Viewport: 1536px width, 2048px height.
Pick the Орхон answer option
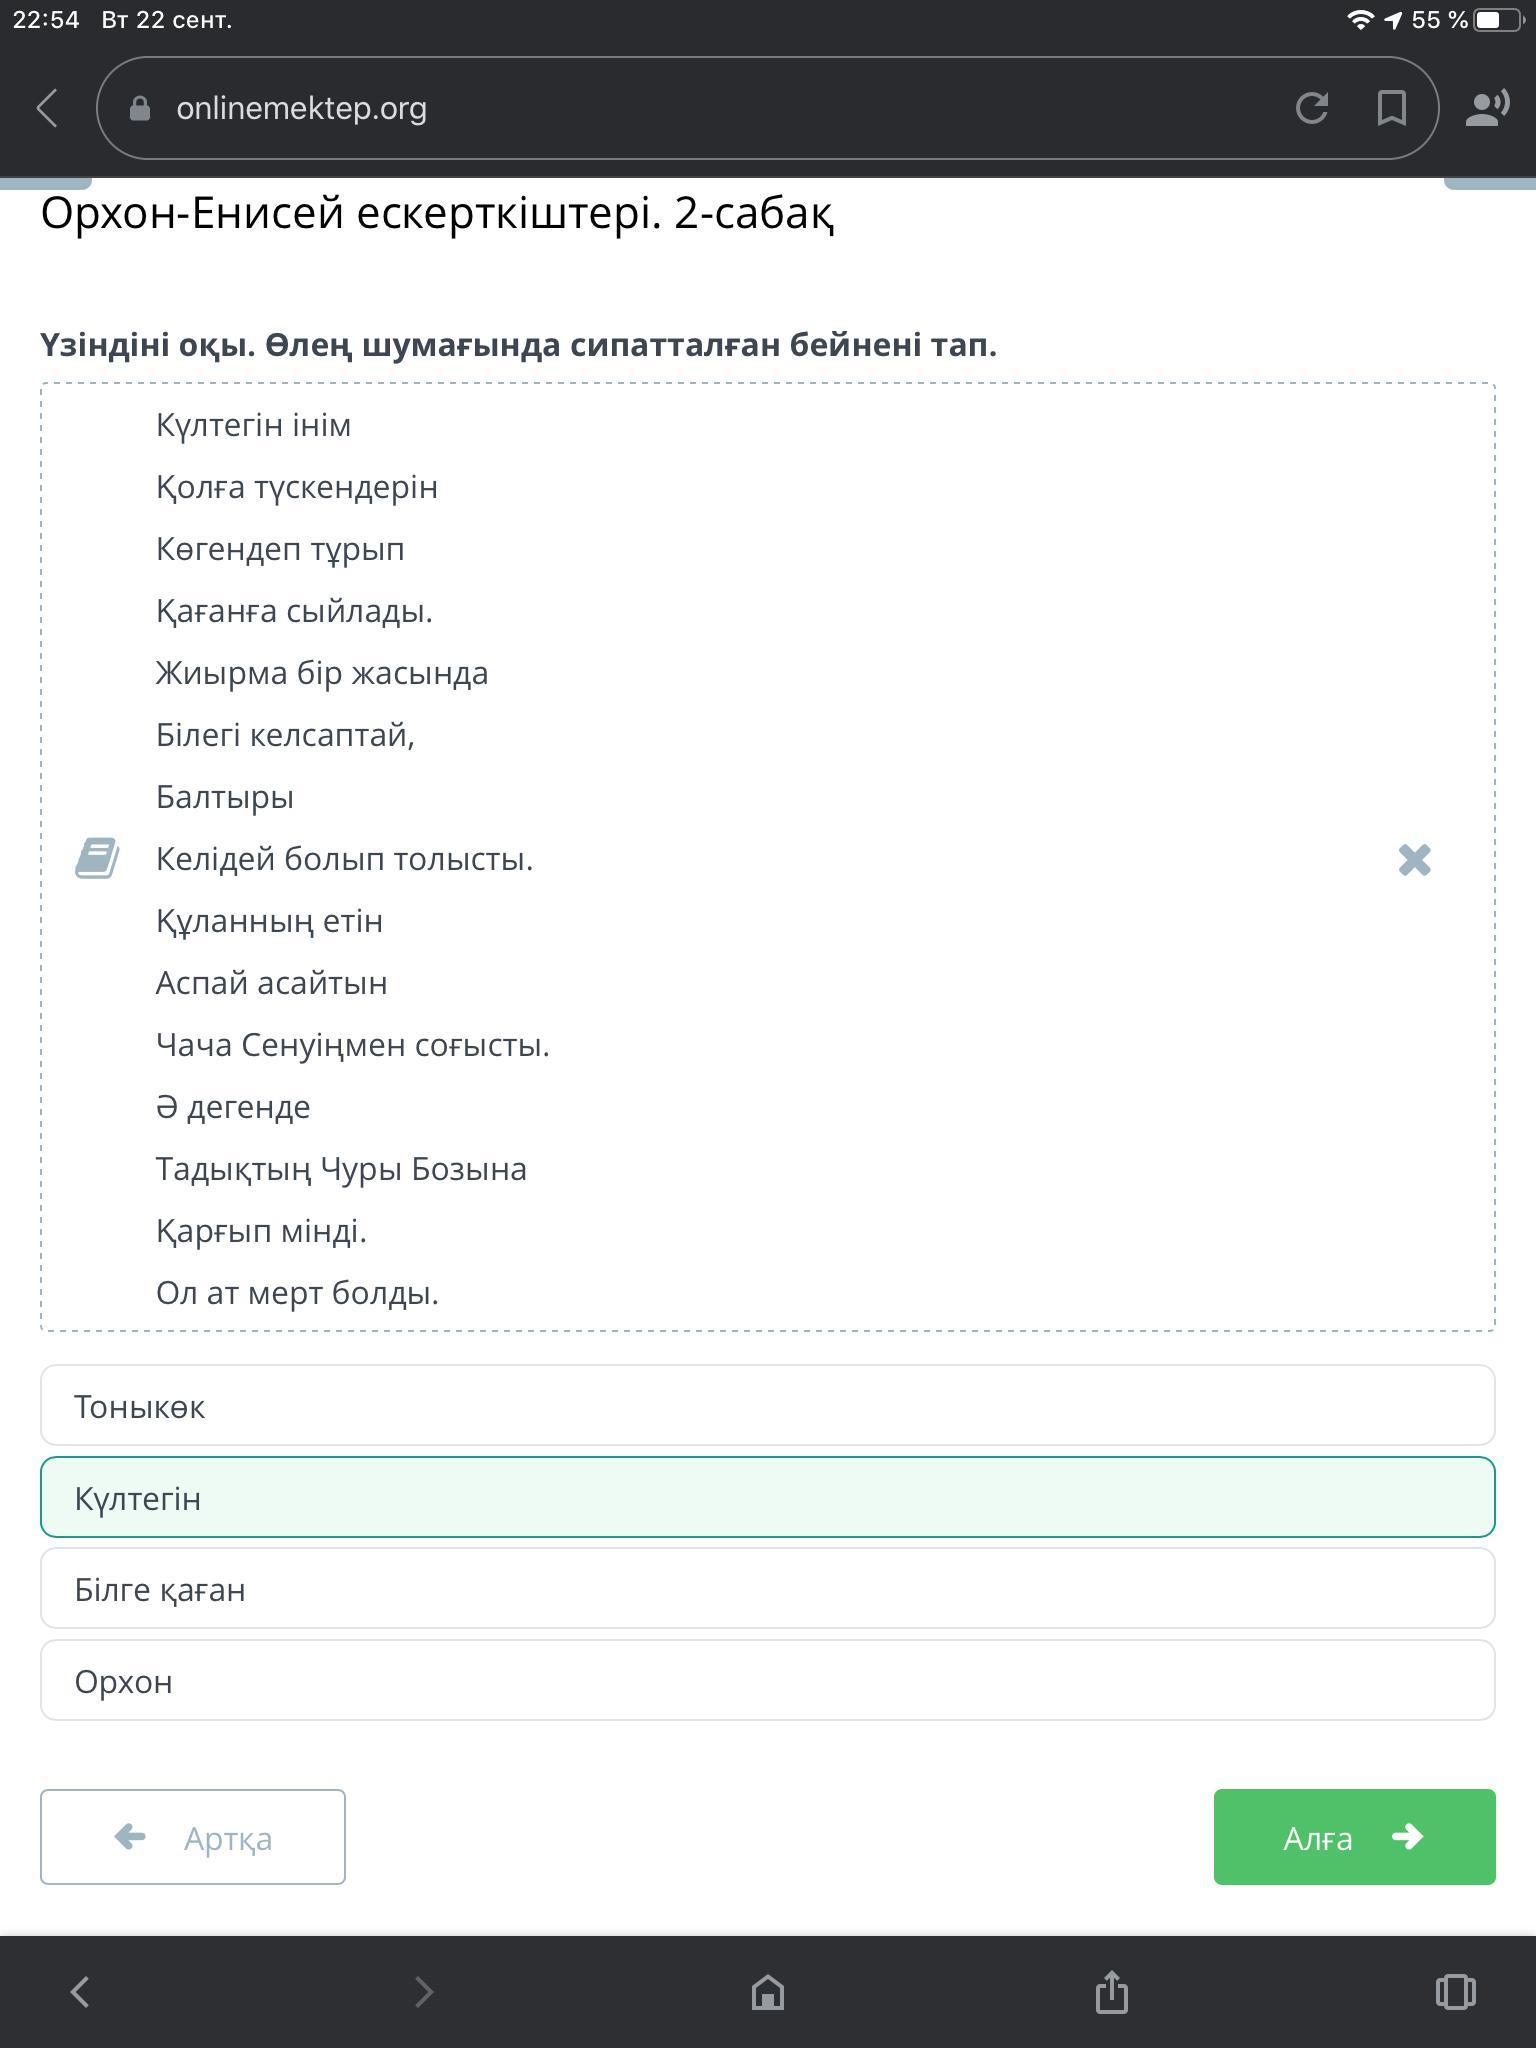coord(767,1681)
